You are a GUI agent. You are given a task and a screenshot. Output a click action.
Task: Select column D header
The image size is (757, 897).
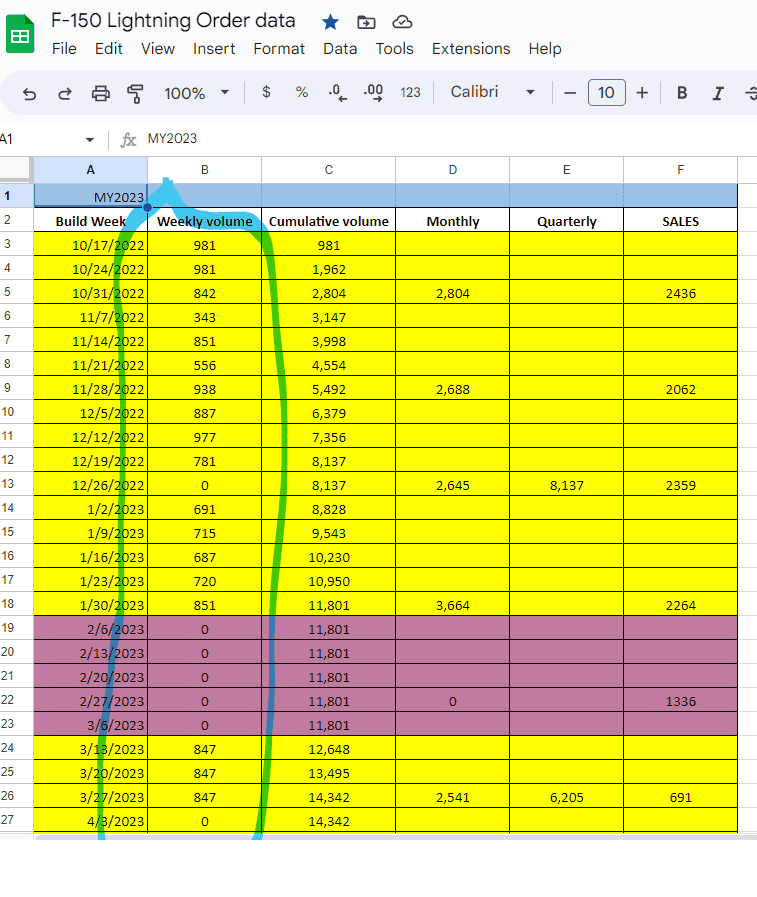coord(453,170)
